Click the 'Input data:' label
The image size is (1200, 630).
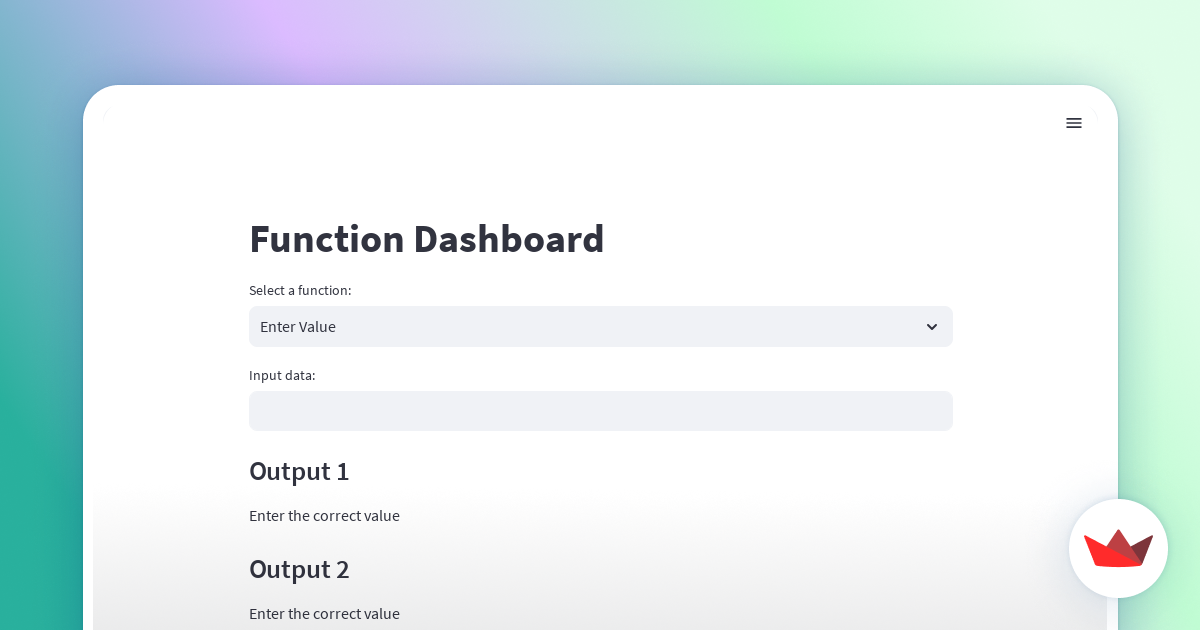(x=282, y=375)
